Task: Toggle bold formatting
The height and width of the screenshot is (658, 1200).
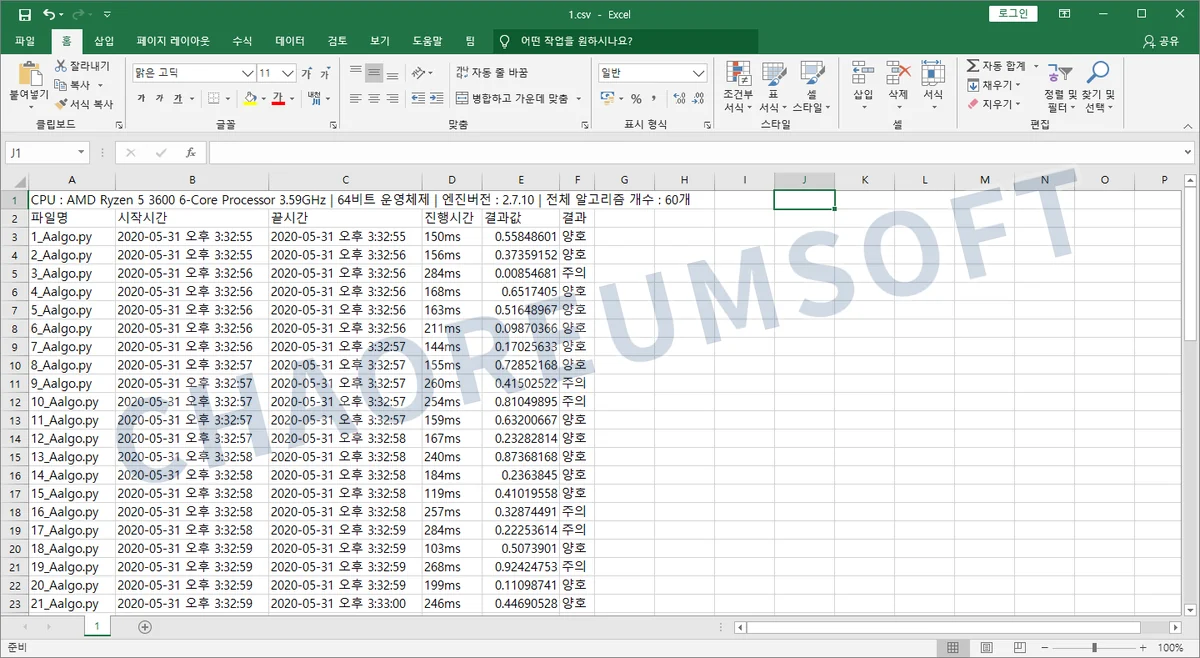Action: pos(142,99)
